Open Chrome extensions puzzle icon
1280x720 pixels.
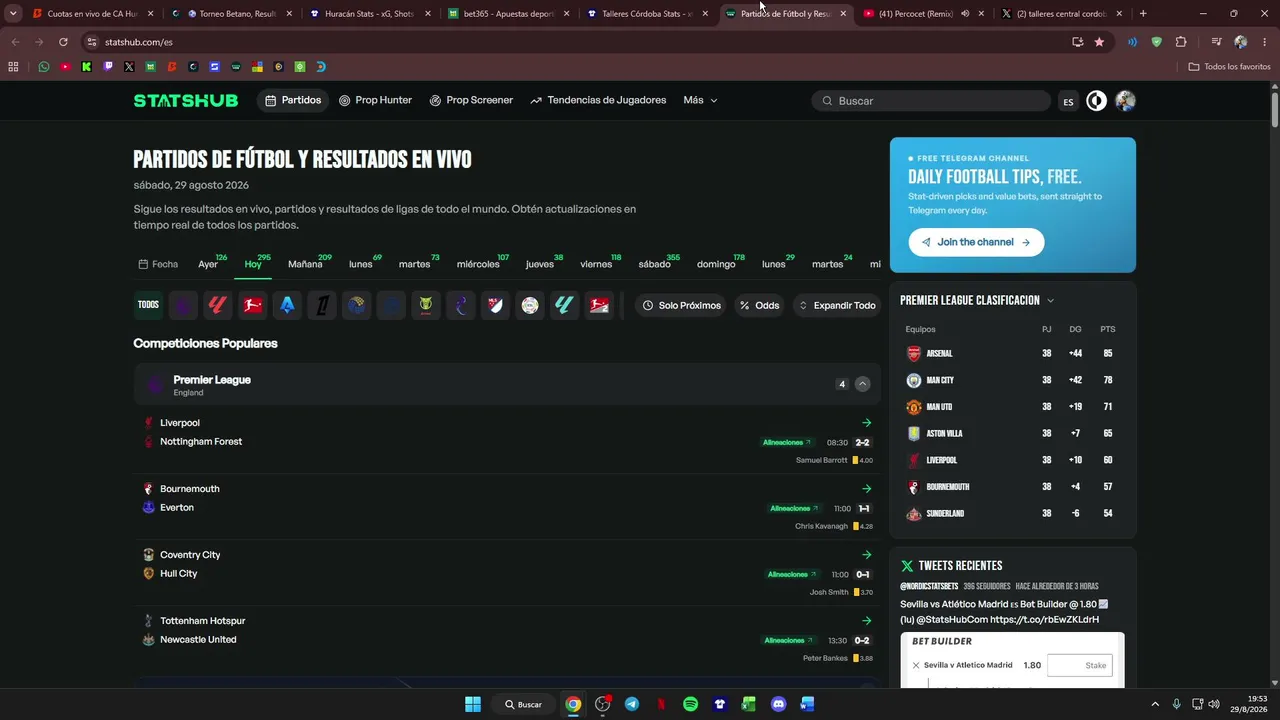[x=1181, y=42]
